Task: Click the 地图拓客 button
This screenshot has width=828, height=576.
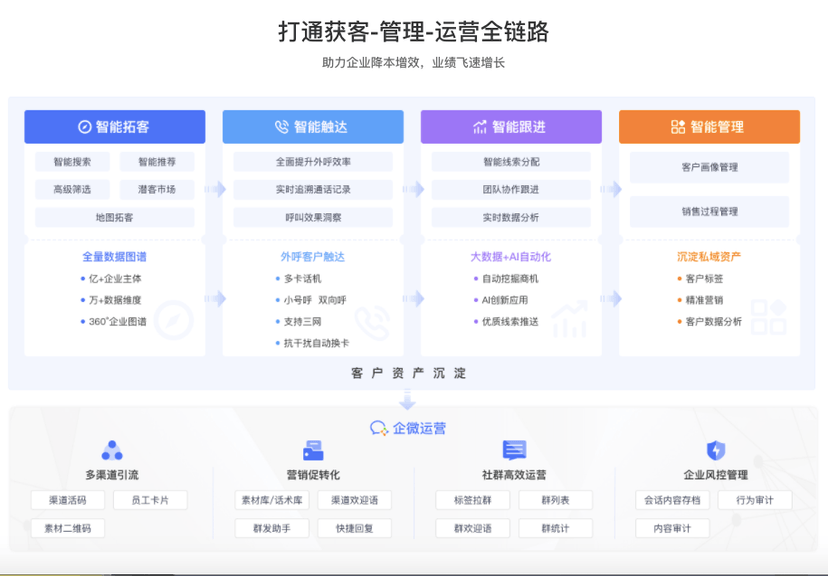Action: pos(115,217)
